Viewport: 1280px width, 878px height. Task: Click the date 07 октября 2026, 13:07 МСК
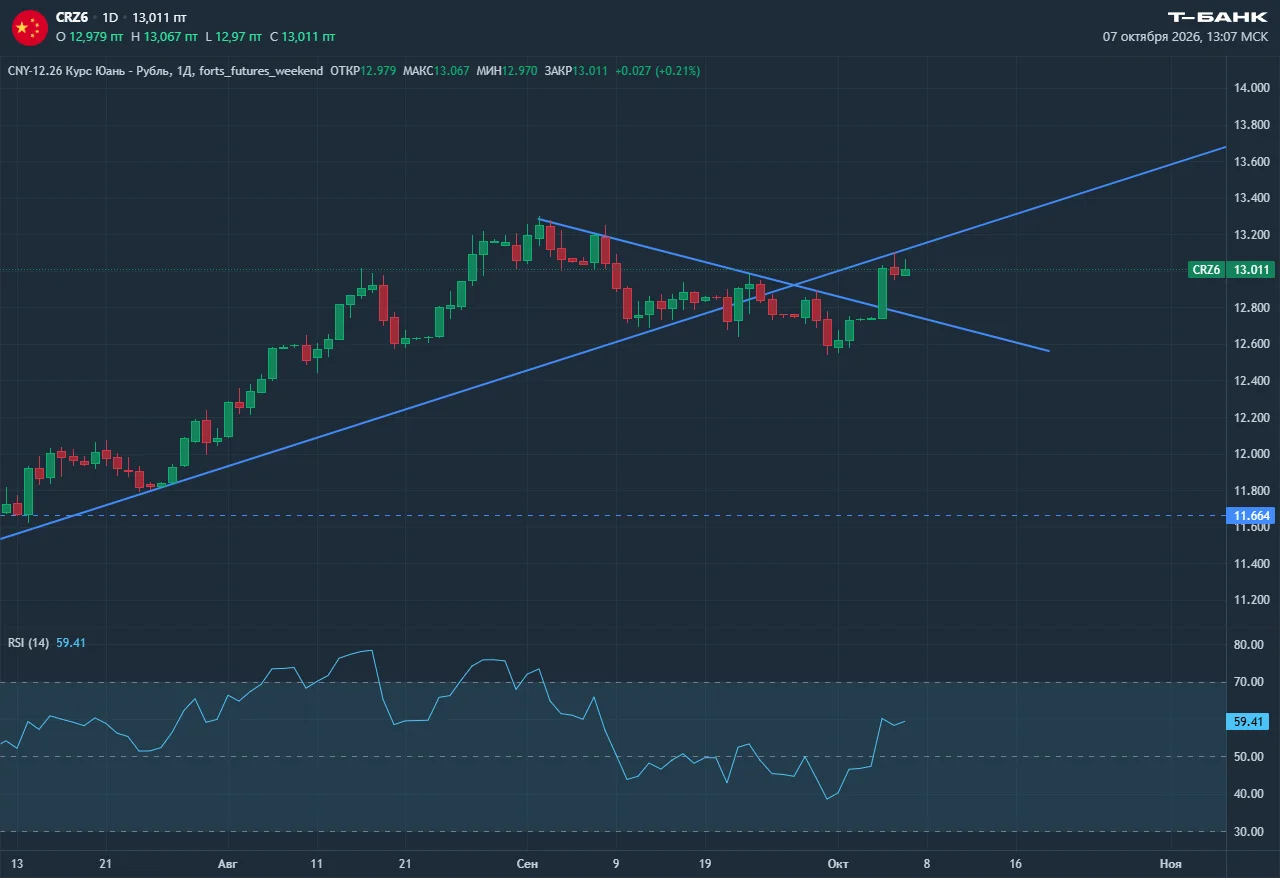tap(1185, 36)
